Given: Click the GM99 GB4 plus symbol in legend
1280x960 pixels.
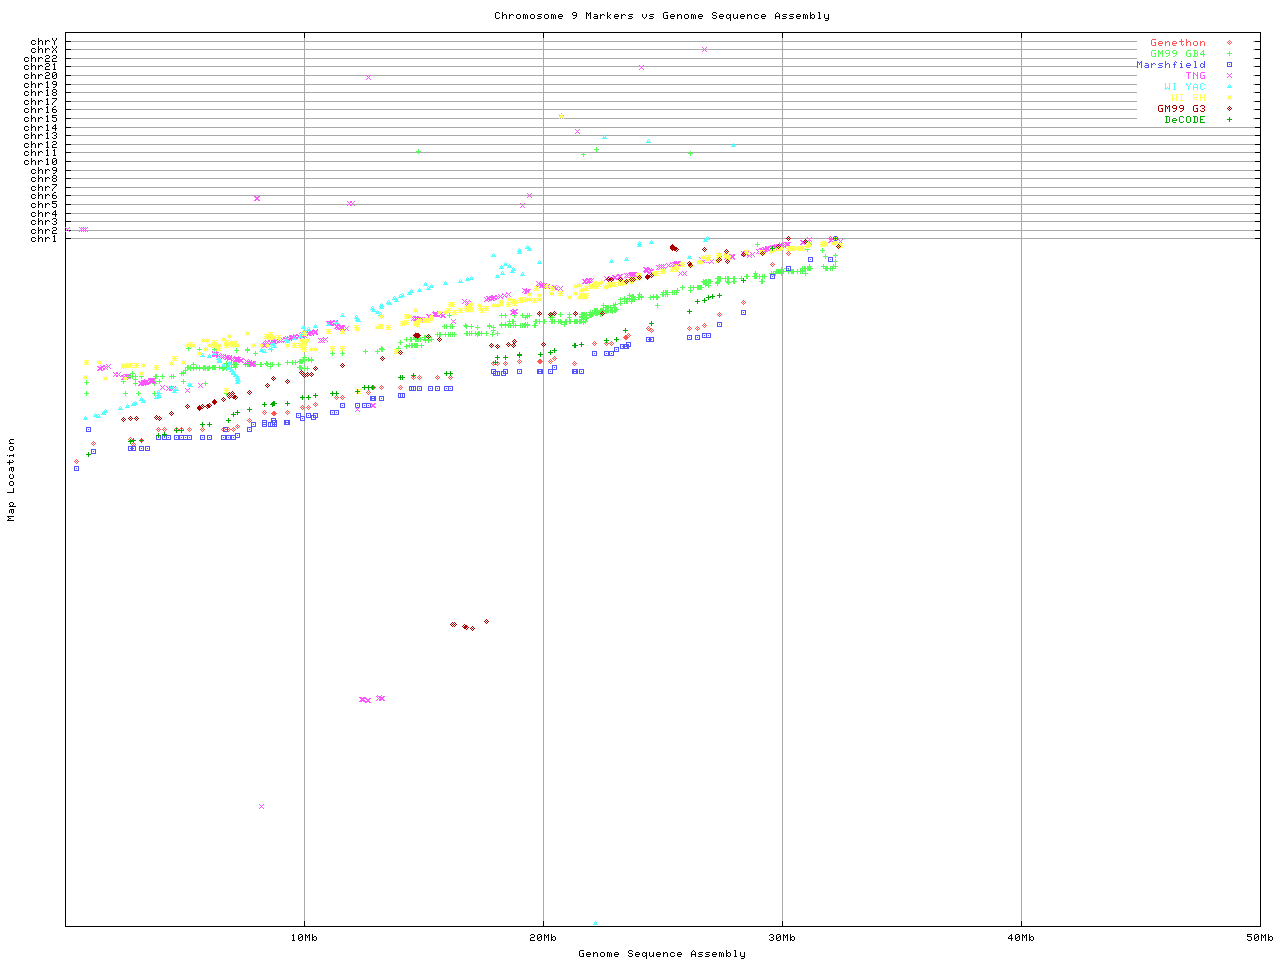Looking at the screenshot, I should pos(1229,54).
